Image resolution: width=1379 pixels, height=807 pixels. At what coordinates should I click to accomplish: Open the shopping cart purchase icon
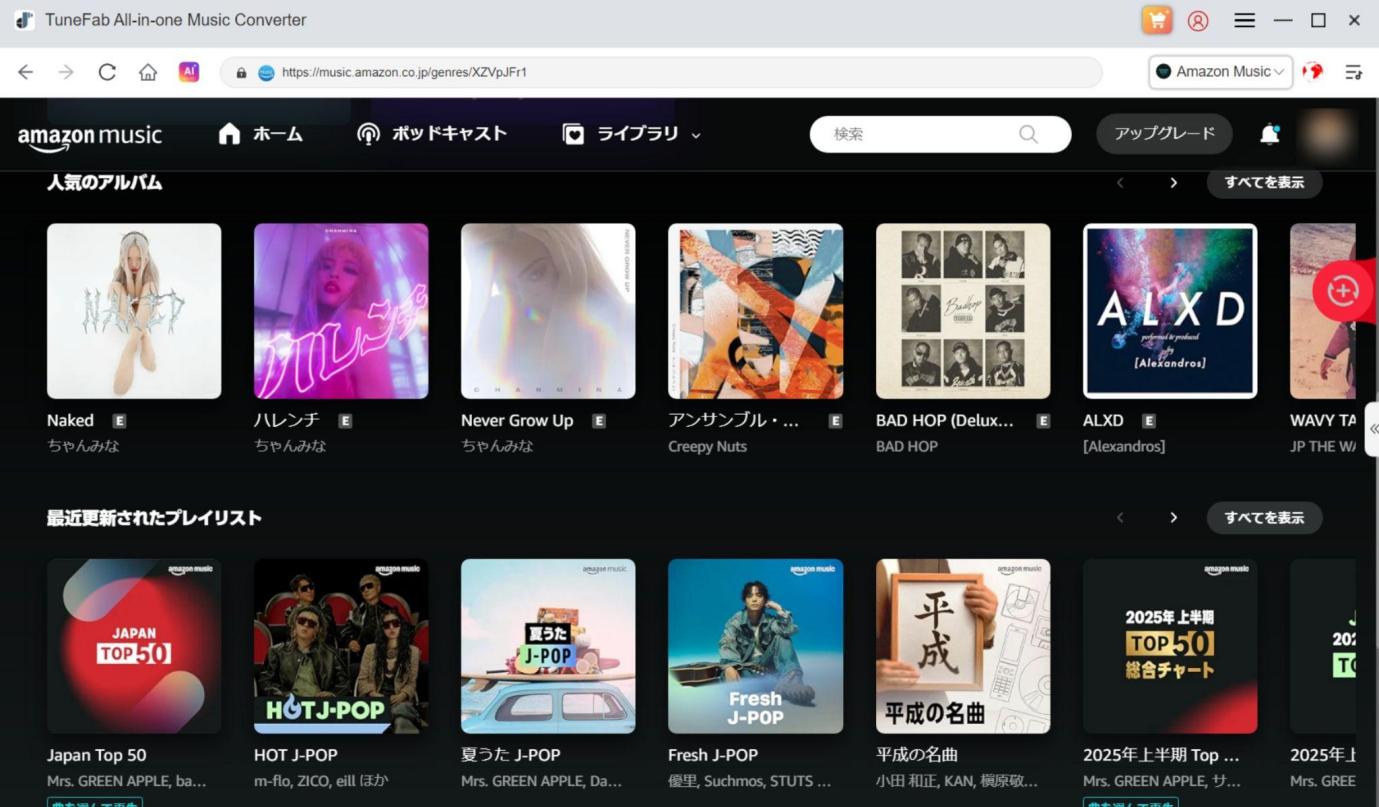(x=1157, y=20)
